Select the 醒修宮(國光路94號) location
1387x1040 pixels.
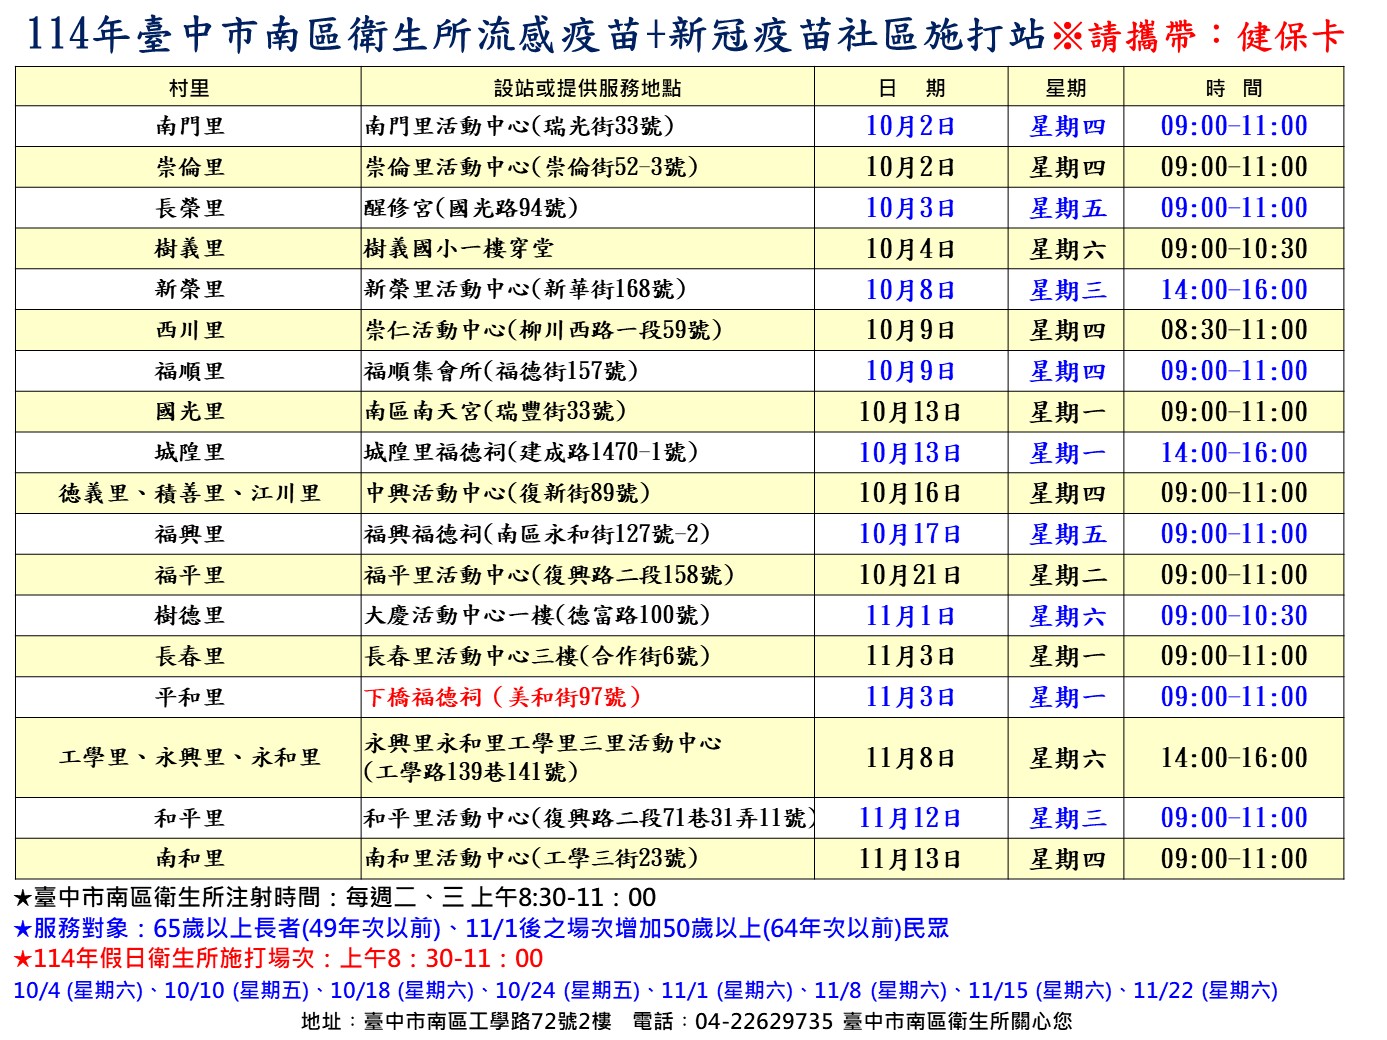pyautogui.click(x=471, y=208)
